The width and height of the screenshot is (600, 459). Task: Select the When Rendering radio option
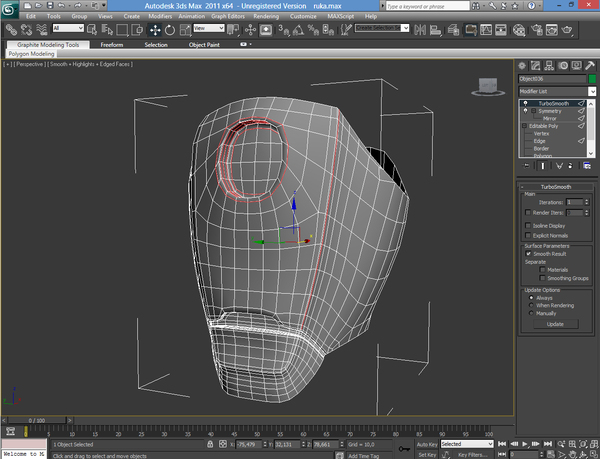(531, 306)
